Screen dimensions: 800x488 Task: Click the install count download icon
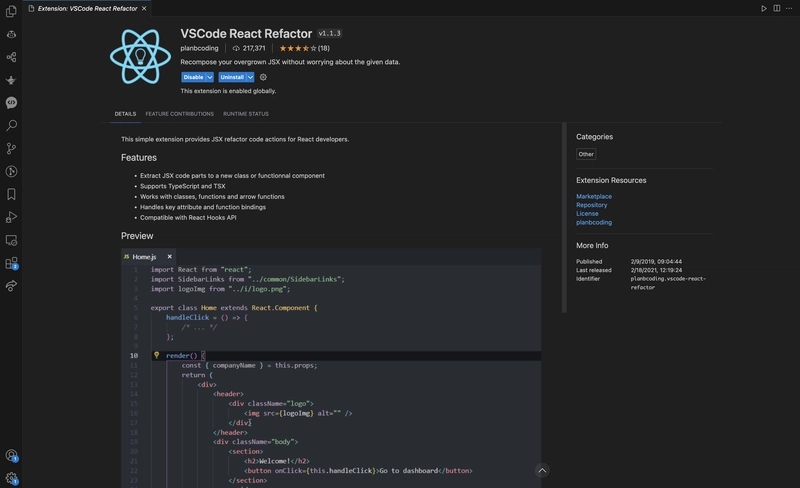236,48
